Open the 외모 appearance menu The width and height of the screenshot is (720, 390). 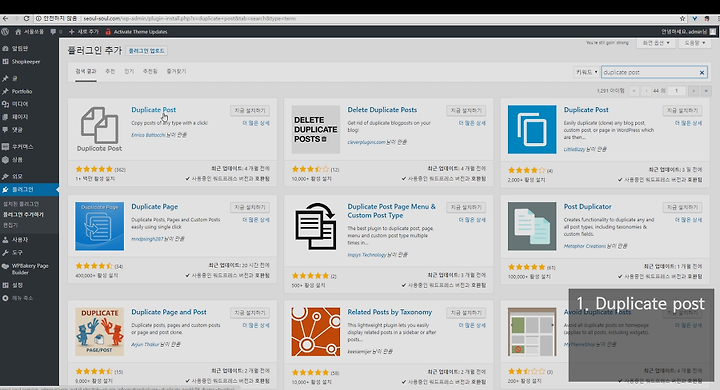[17, 176]
